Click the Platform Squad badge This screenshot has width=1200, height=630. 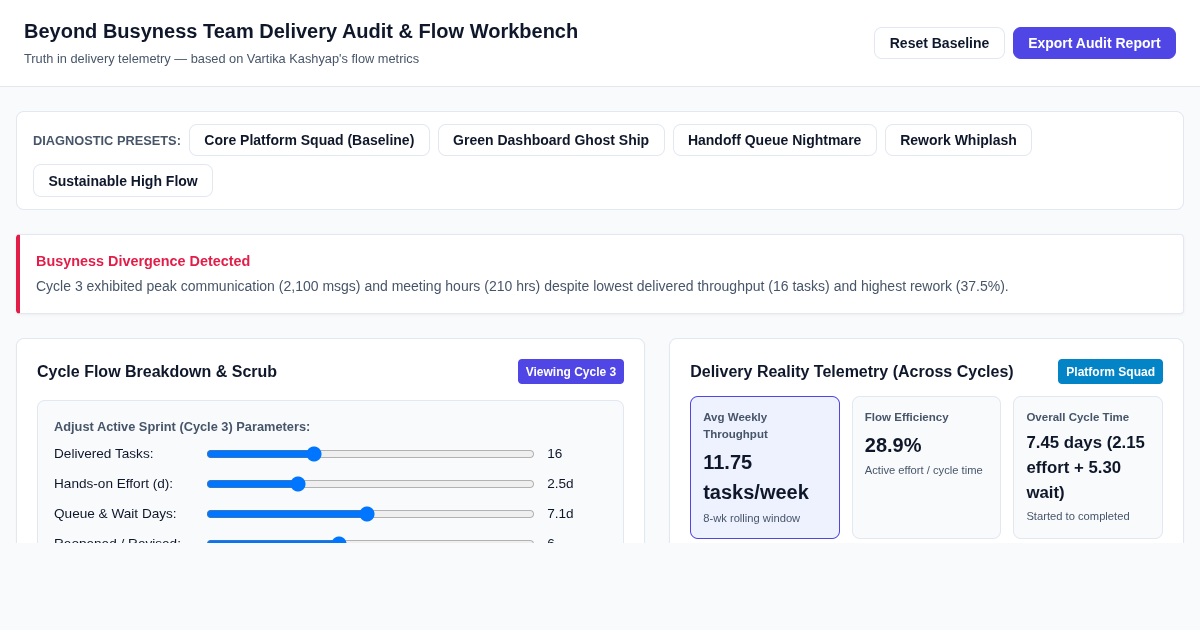pyautogui.click(x=1110, y=372)
